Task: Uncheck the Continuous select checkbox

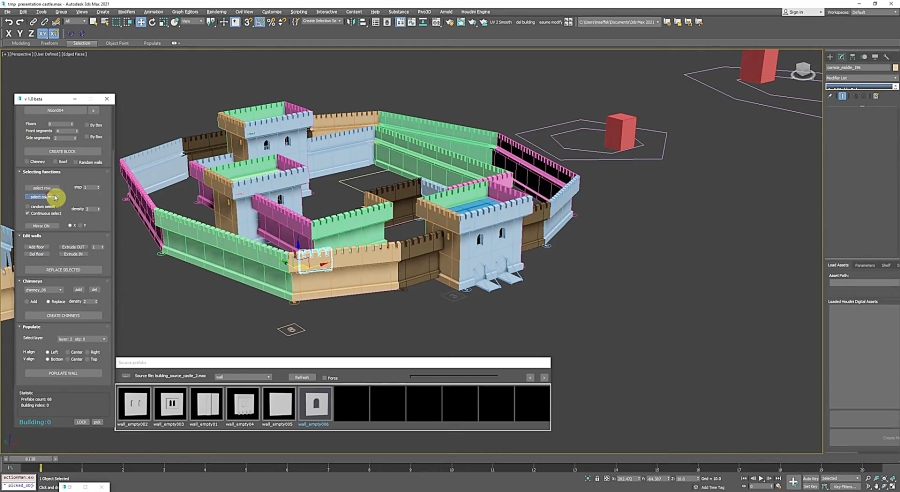Action: pyautogui.click(x=27, y=213)
